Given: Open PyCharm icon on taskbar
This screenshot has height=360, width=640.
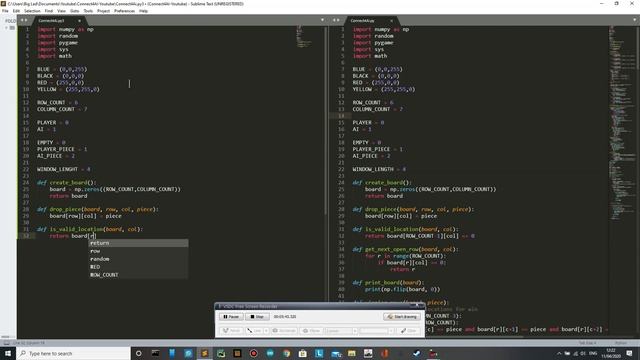Looking at the screenshot, I should 221,353.
